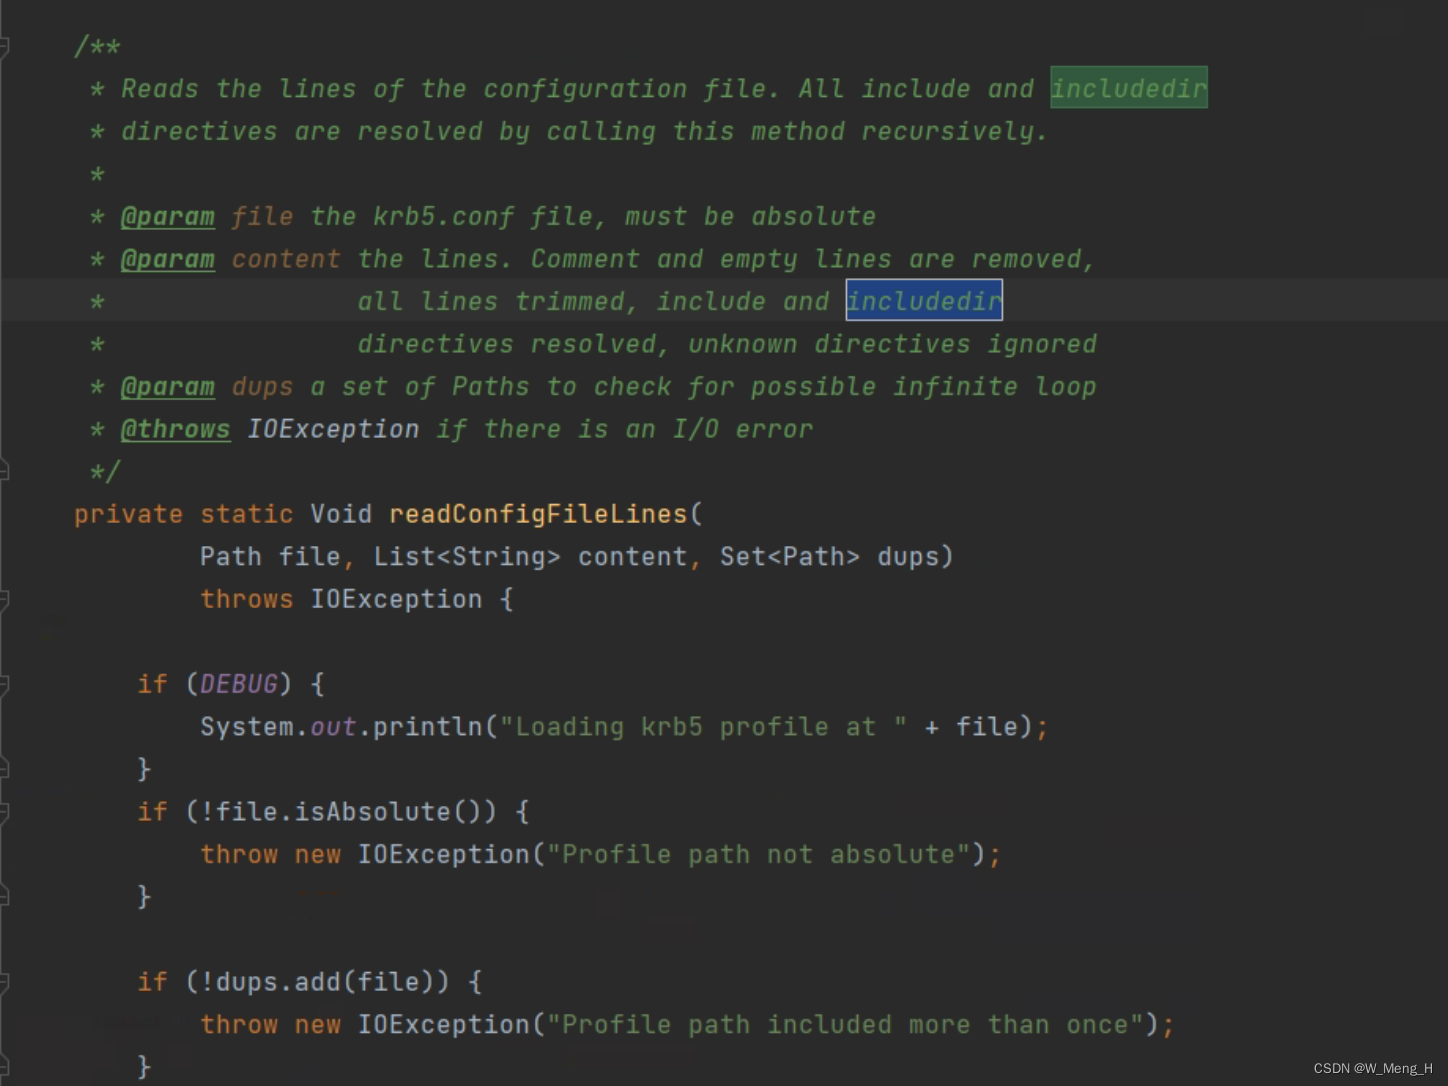Click 'dups.add' method call
The width and height of the screenshot is (1448, 1086).
coord(277,982)
